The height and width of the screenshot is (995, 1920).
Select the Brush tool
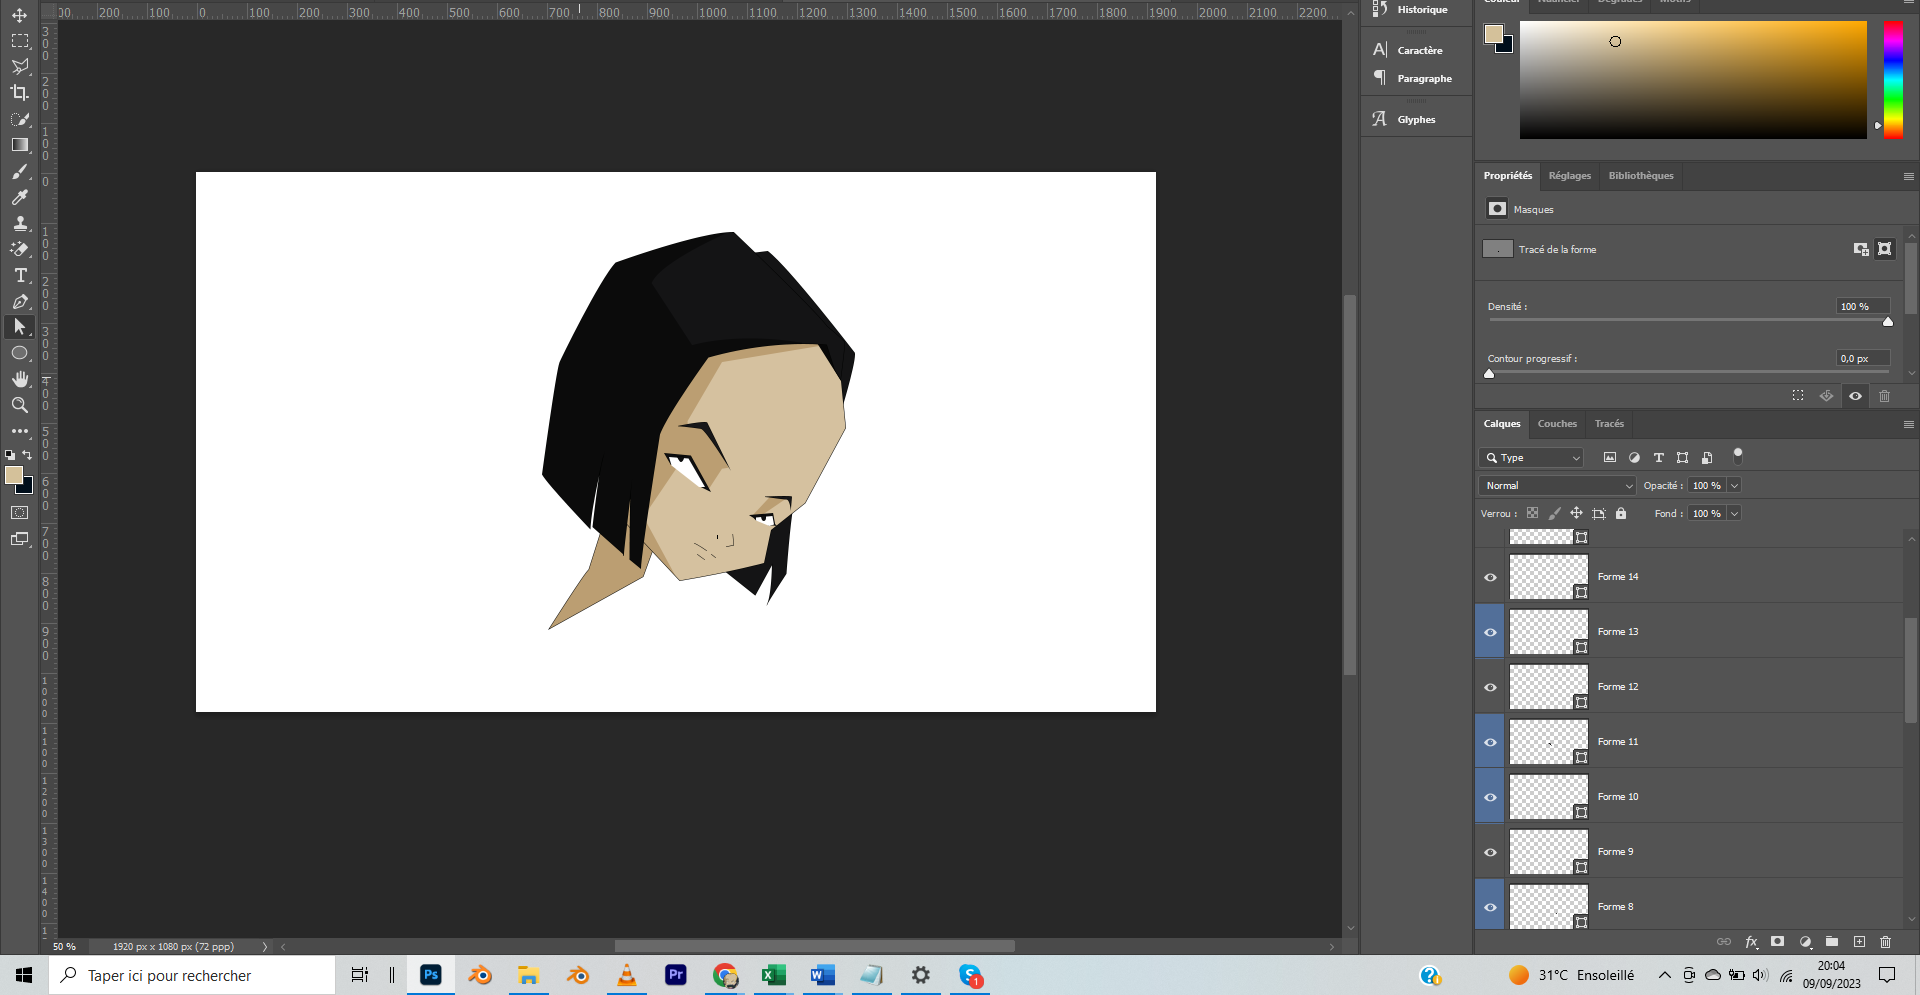click(x=19, y=171)
